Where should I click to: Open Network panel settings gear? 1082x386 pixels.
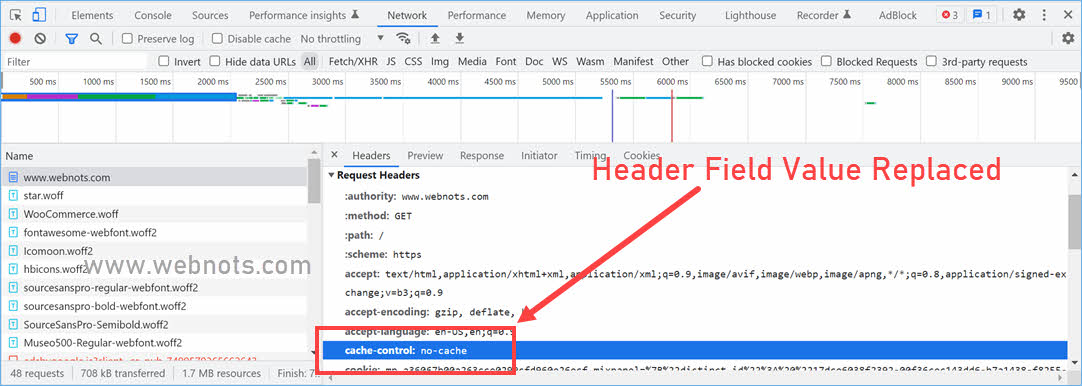[1068, 39]
